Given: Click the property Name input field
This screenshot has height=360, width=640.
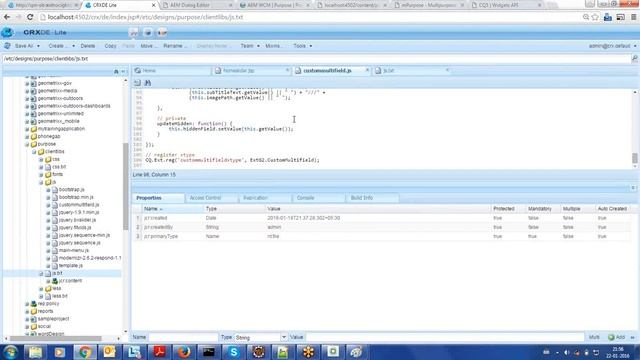Looking at the screenshot, I should (x=183, y=338).
